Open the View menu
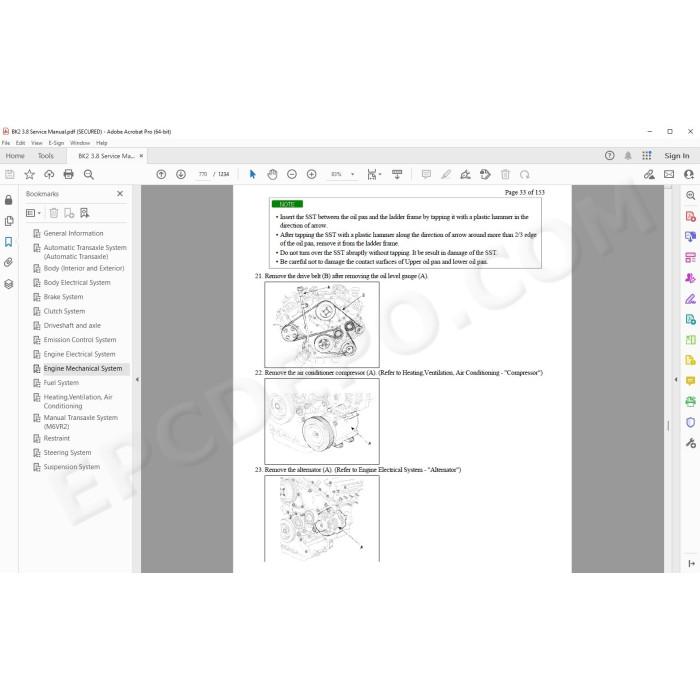This screenshot has height=700, width=700. [37, 143]
